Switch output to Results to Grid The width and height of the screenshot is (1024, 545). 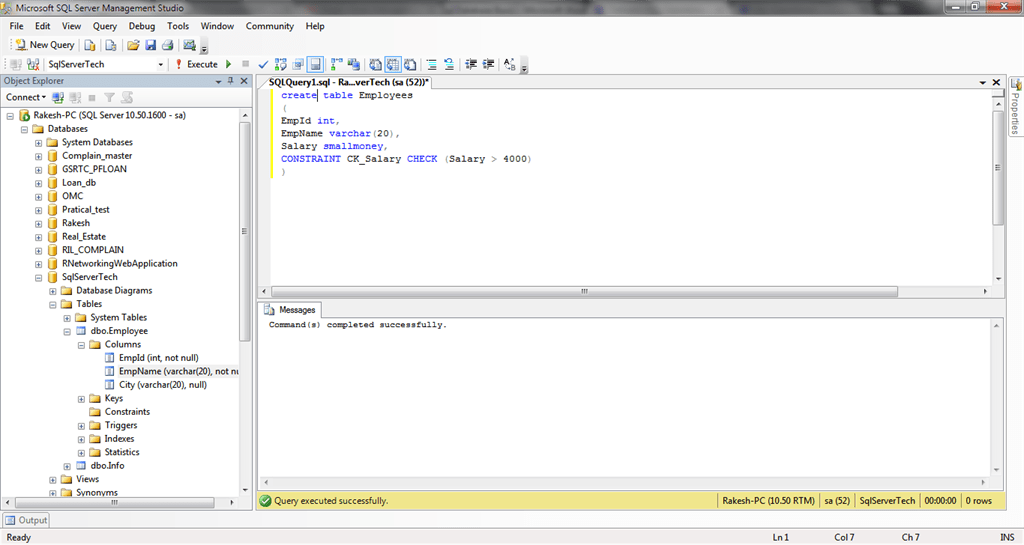[x=392, y=64]
